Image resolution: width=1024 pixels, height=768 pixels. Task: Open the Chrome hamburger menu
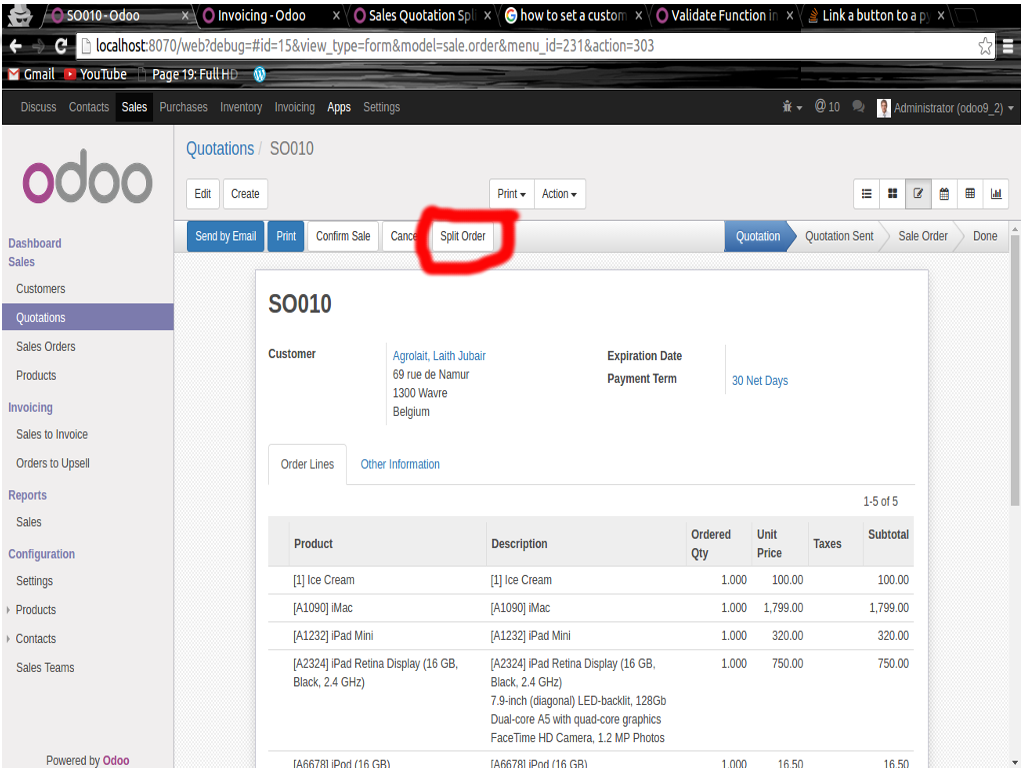point(1008,46)
